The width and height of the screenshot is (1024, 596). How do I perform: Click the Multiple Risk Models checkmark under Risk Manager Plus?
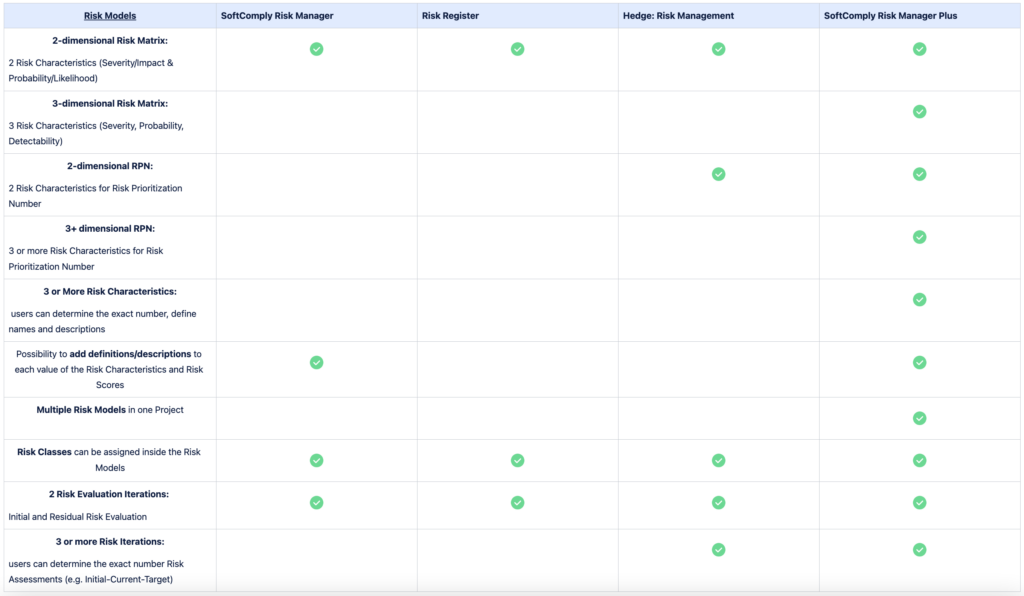pos(919,419)
